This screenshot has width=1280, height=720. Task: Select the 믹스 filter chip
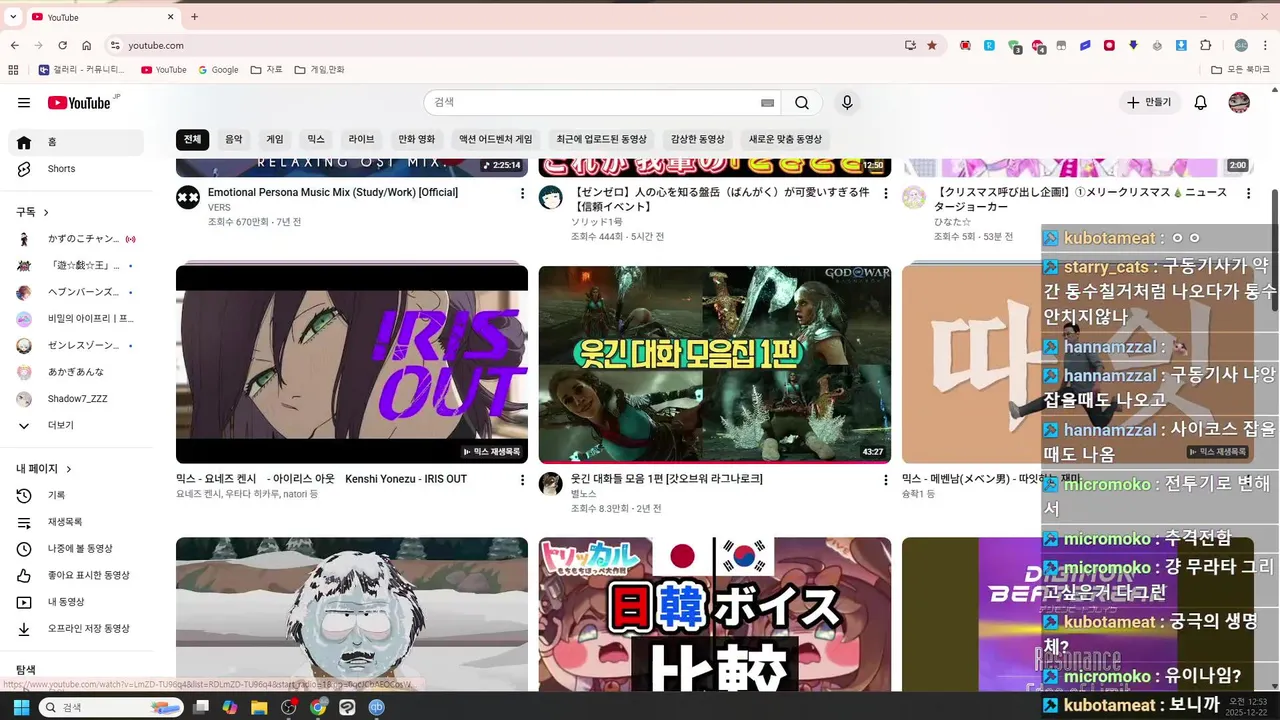point(316,139)
